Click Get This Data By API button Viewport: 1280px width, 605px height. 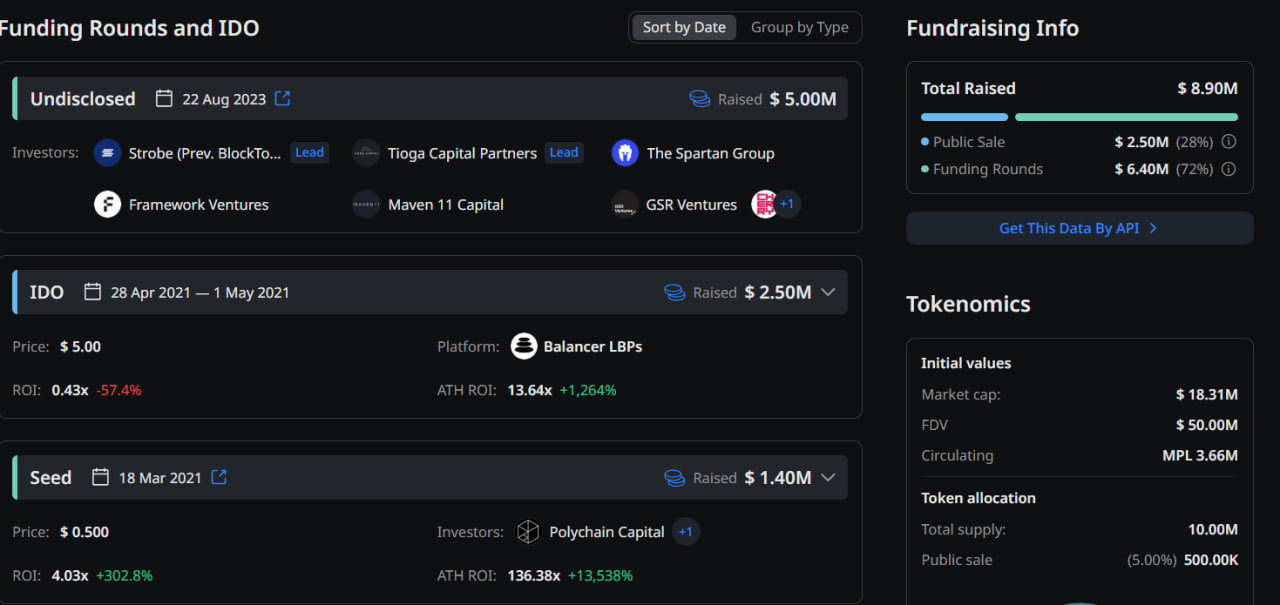(x=1079, y=228)
